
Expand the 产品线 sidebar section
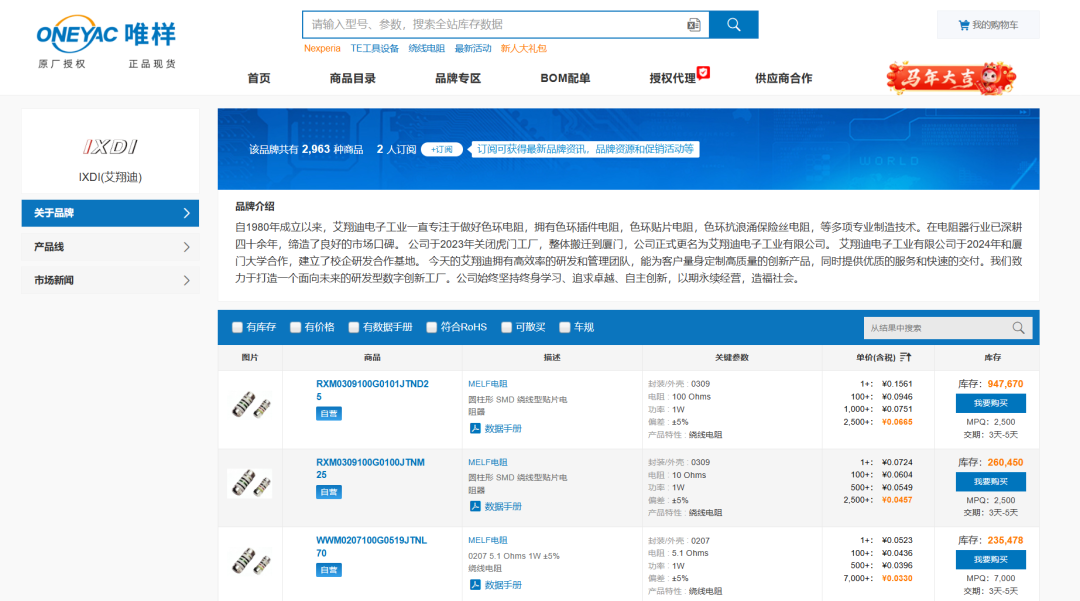pyautogui.click(x=110, y=245)
